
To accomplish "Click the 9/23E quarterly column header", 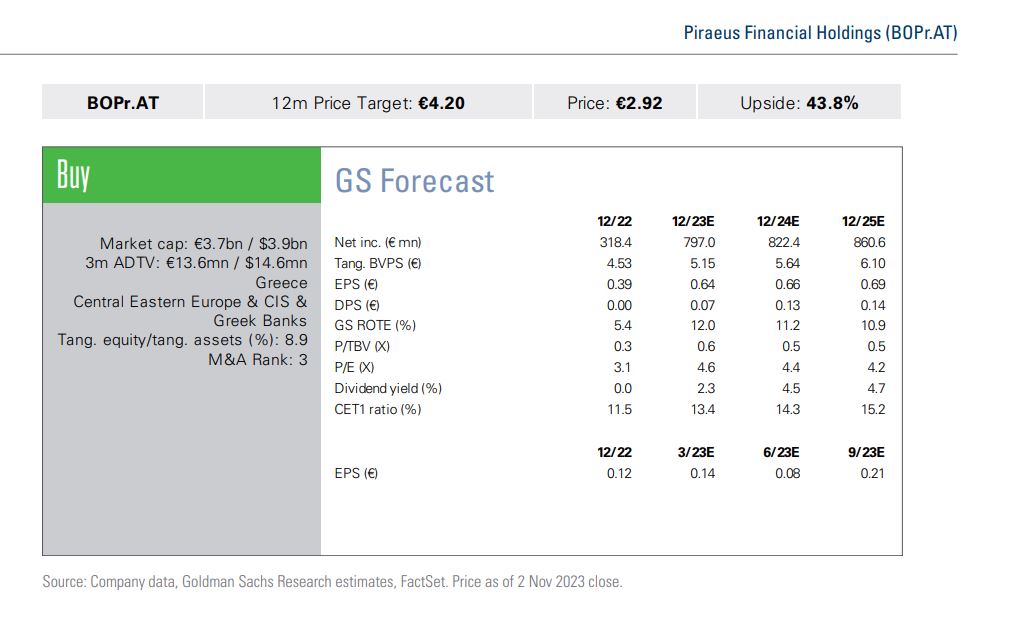I will (x=866, y=452).
